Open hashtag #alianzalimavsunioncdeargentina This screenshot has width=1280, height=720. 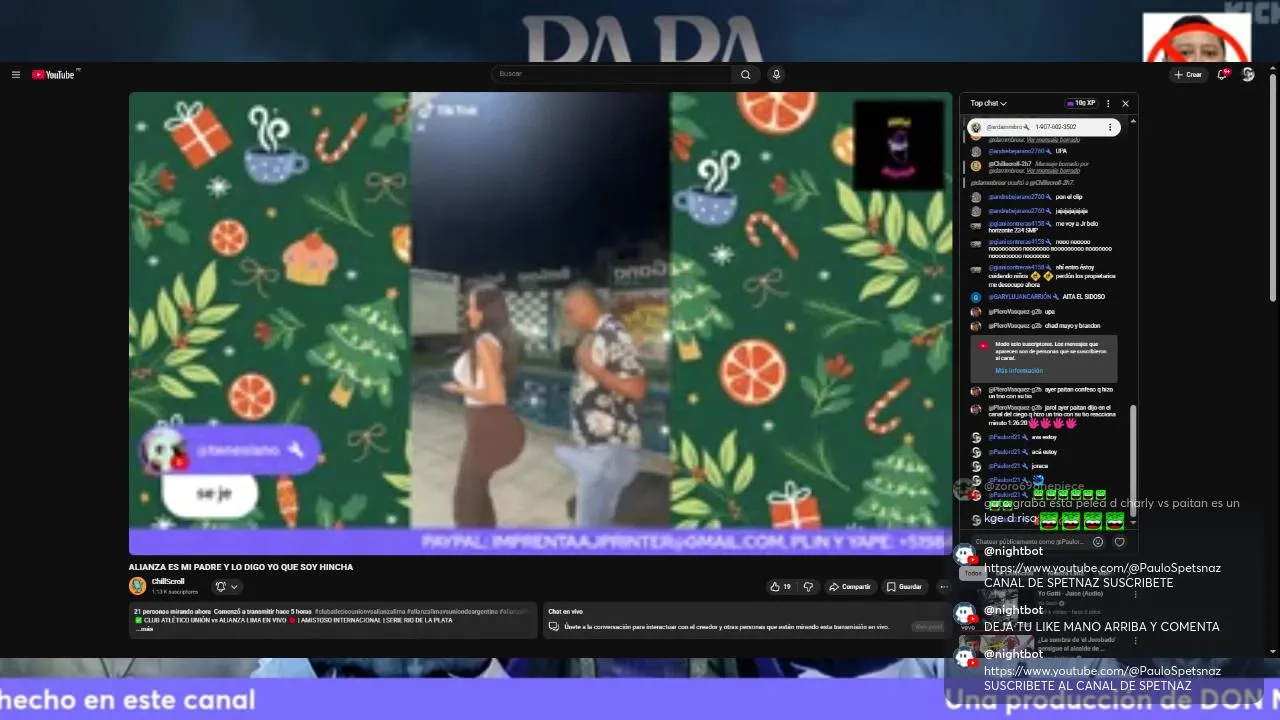[452, 611]
